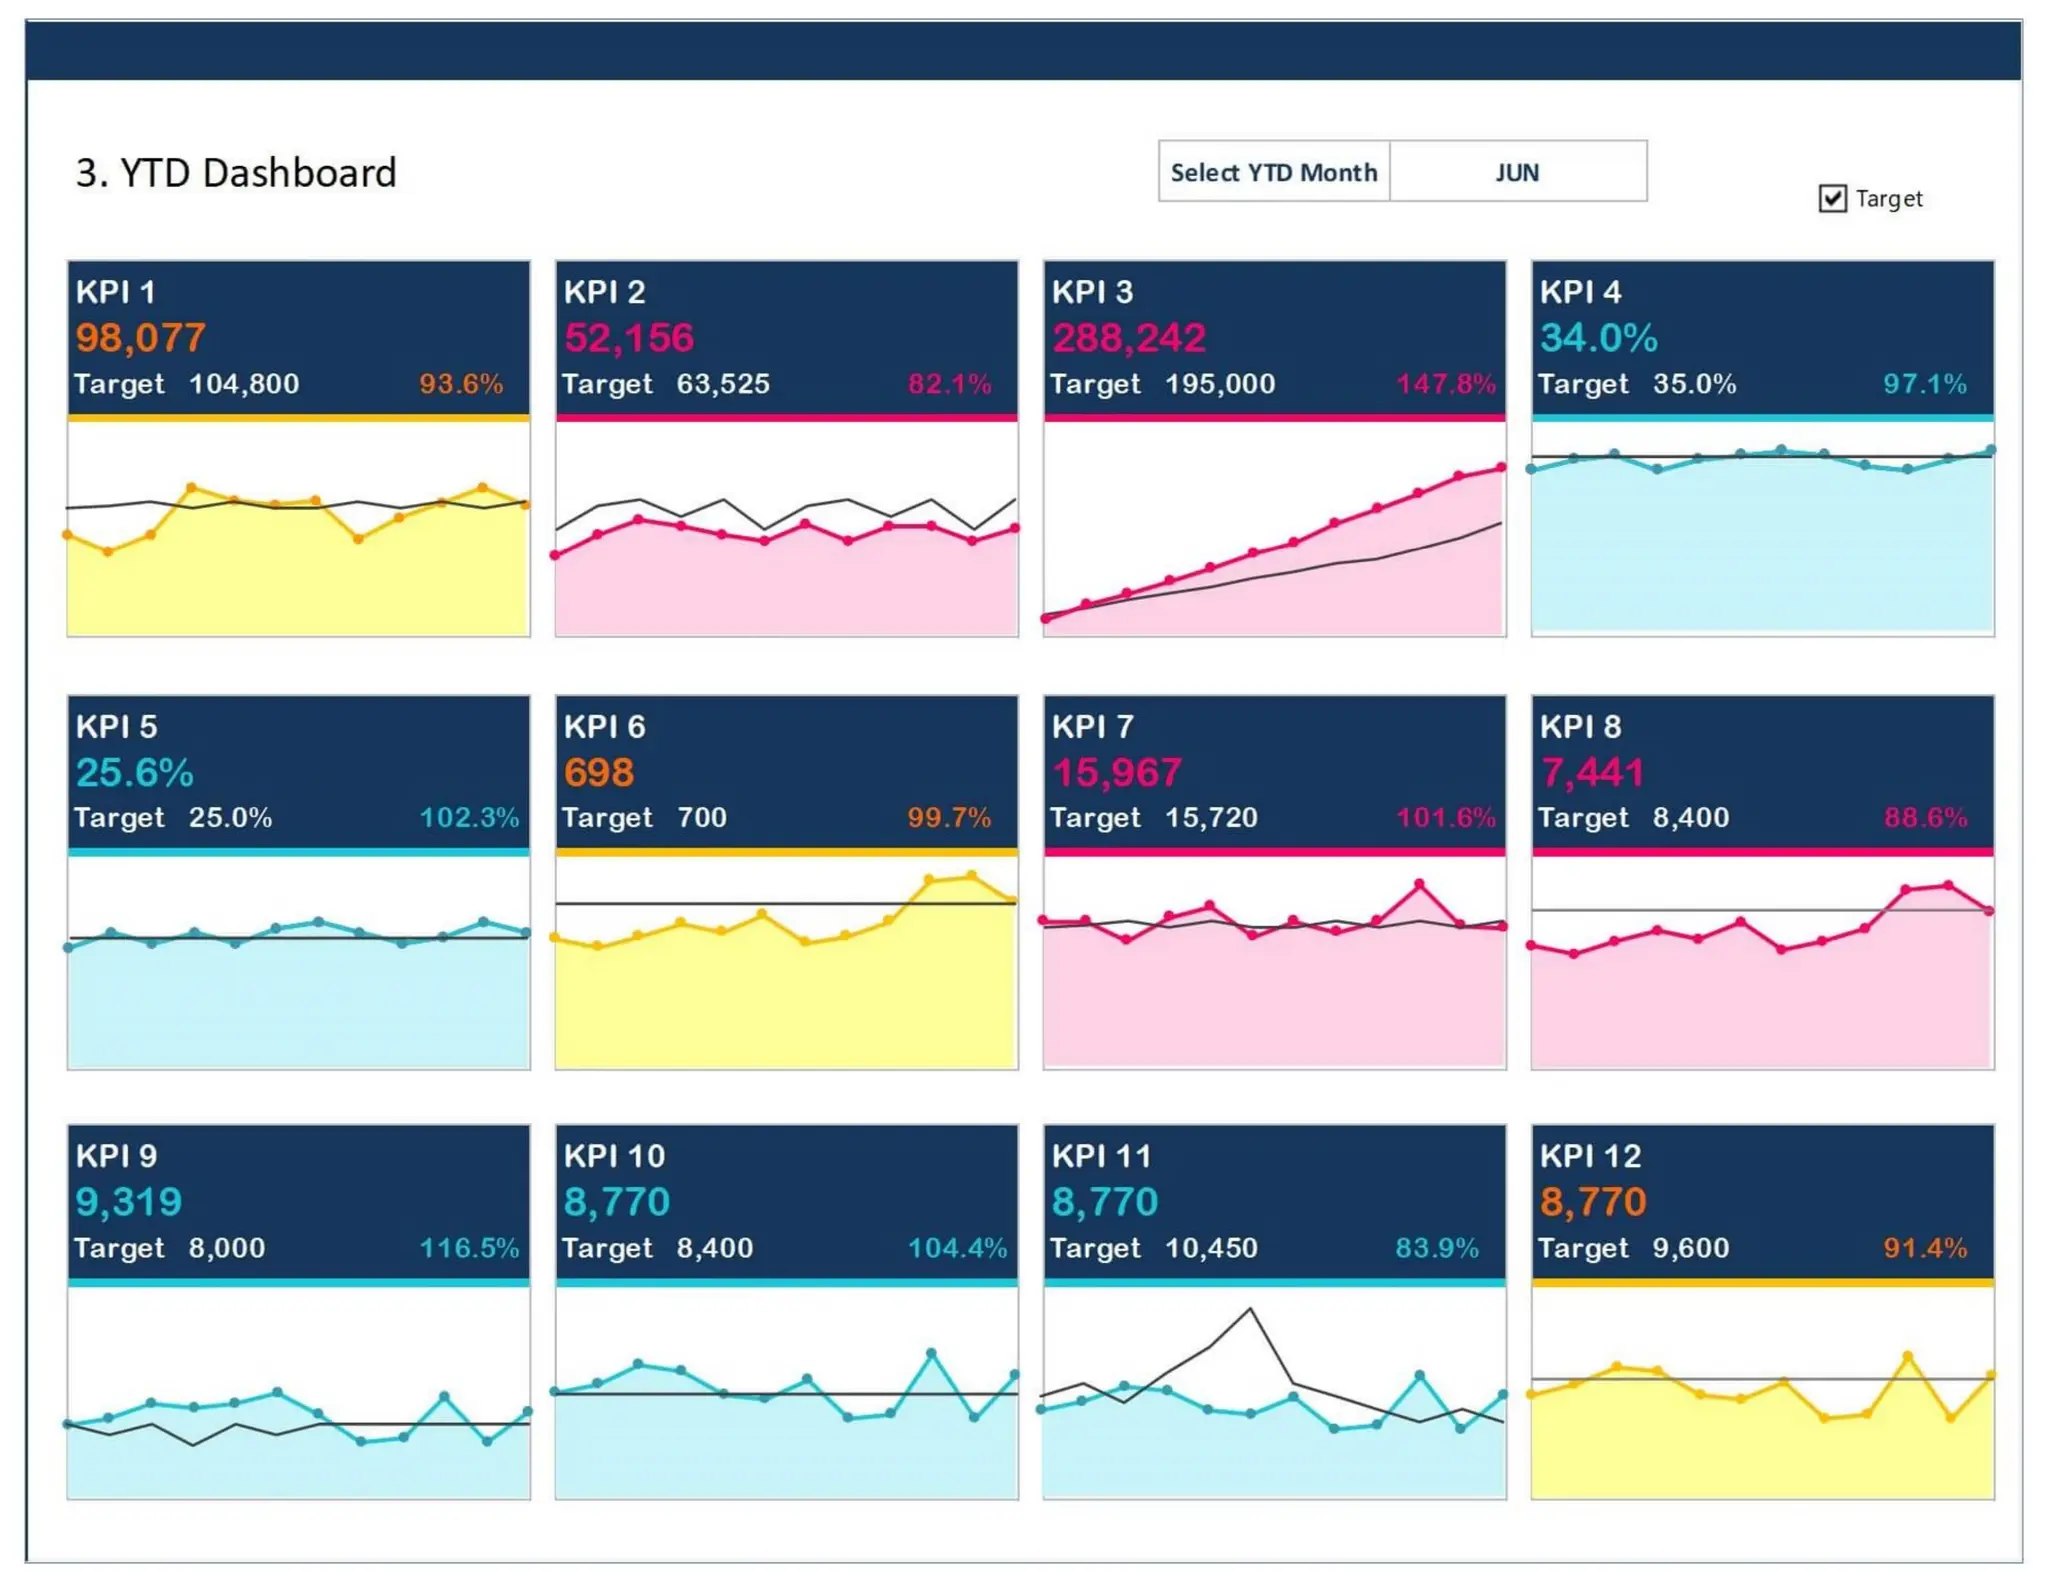
Task: Open the JUN month selector dropdown
Action: point(1517,172)
